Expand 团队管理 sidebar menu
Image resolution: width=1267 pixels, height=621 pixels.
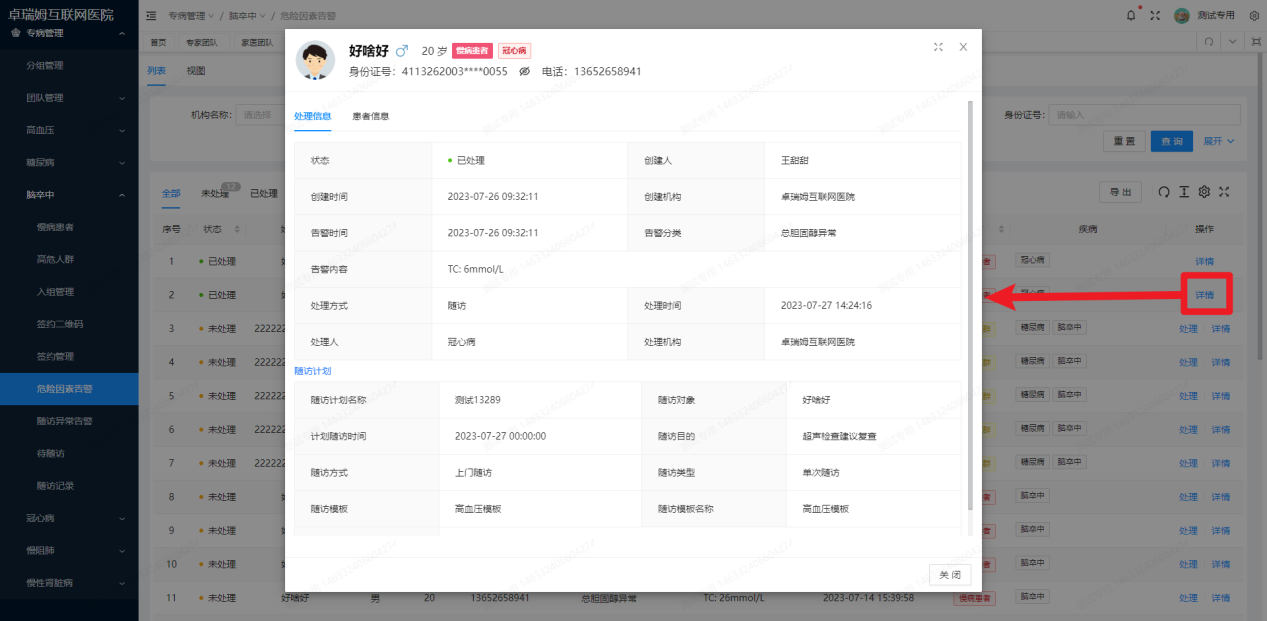click(x=69, y=98)
